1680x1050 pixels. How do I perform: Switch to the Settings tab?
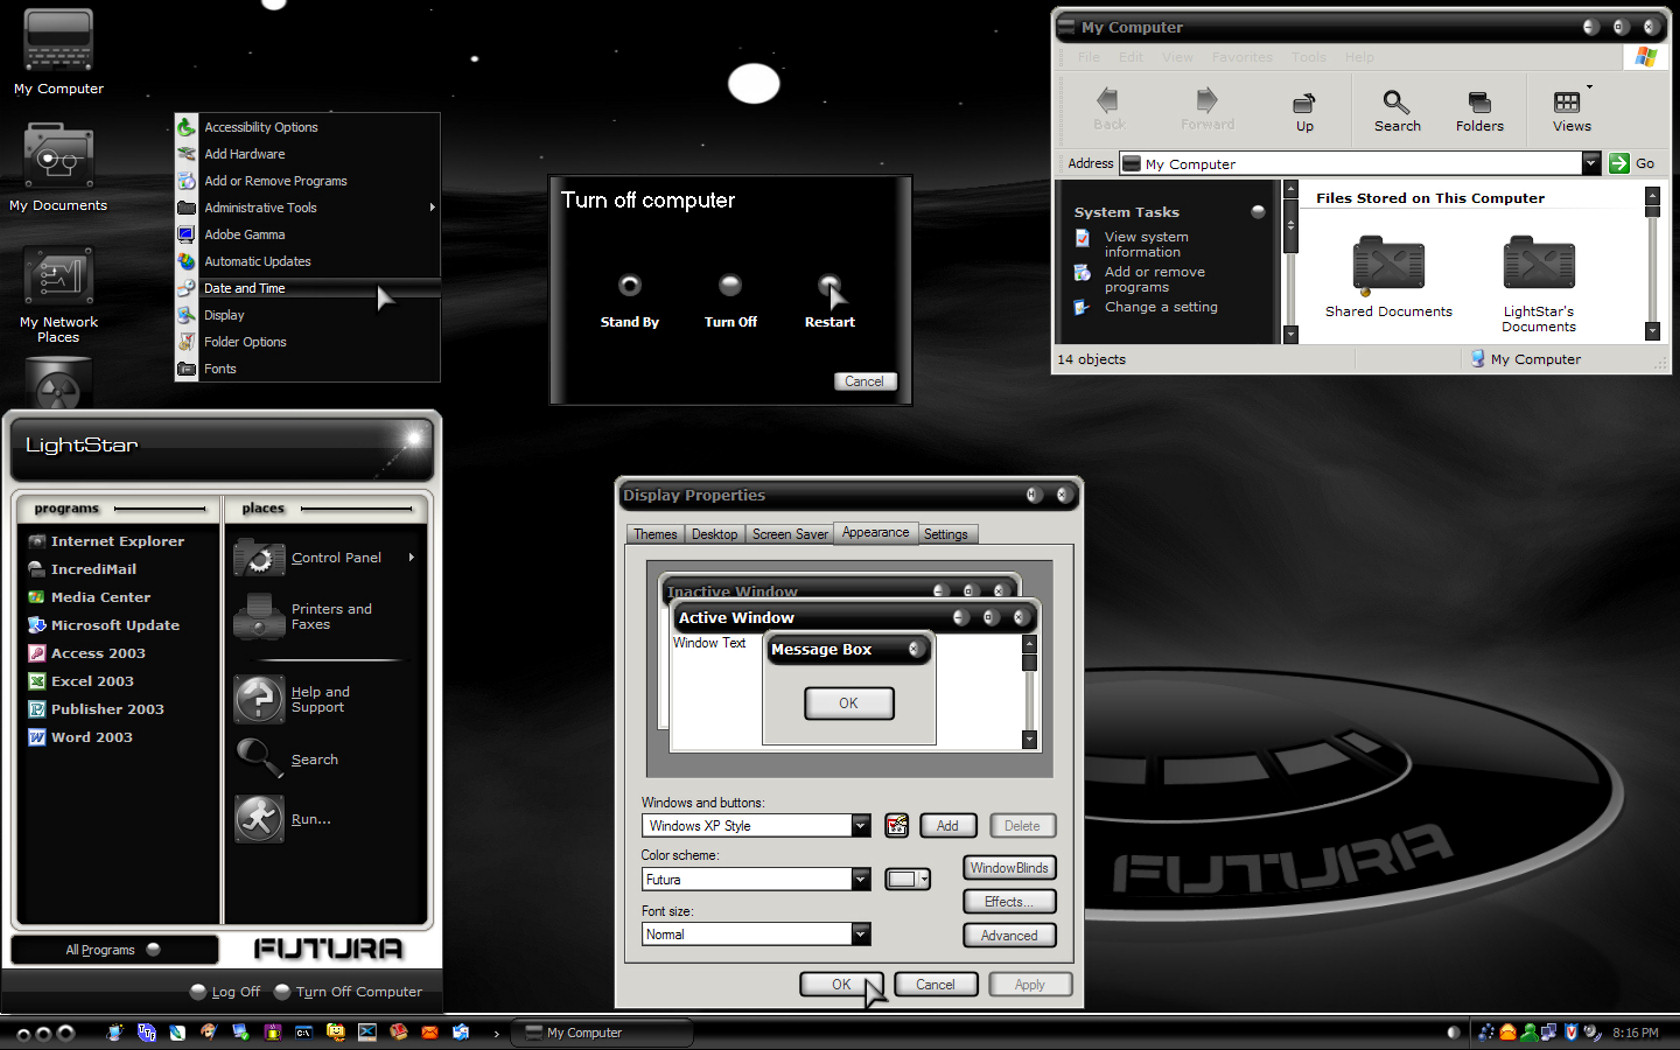(x=946, y=534)
